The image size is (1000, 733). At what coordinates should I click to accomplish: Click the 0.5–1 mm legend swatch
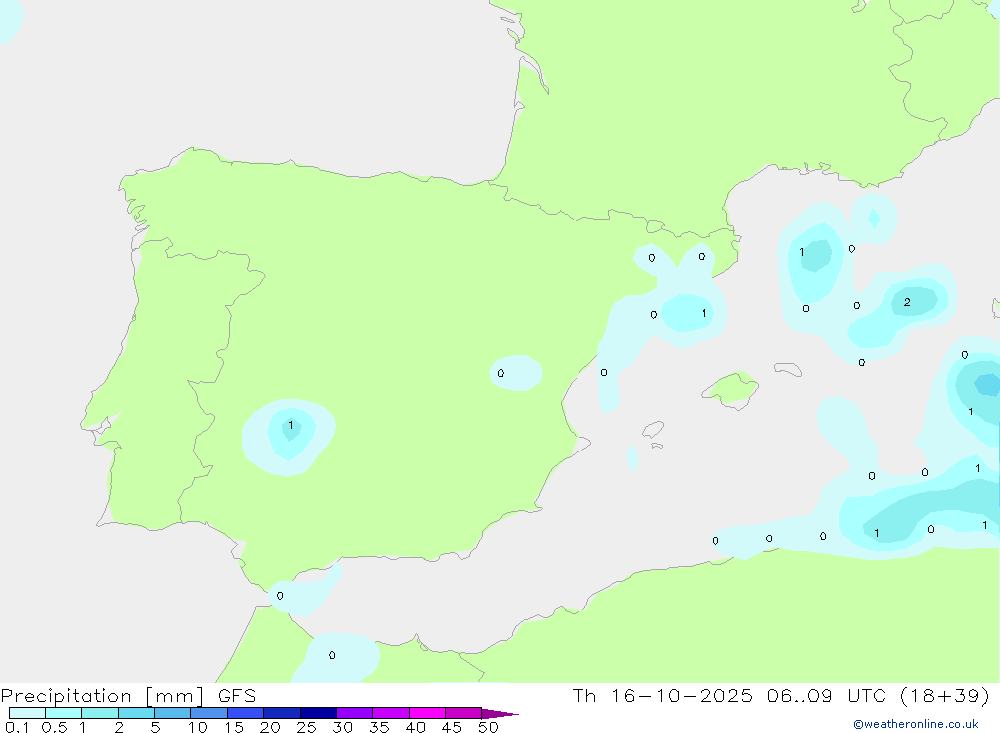(63, 713)
